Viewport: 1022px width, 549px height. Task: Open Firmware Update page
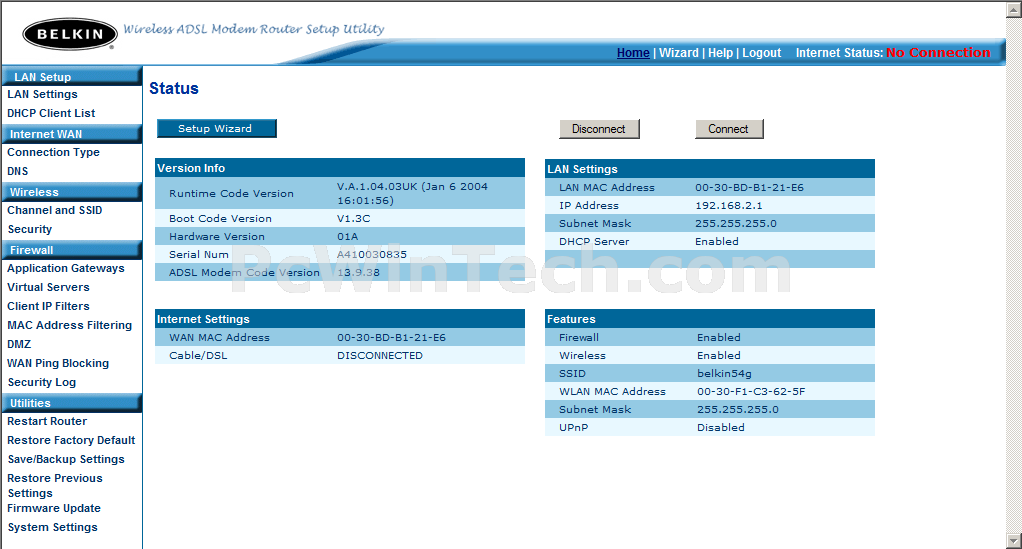54,509
